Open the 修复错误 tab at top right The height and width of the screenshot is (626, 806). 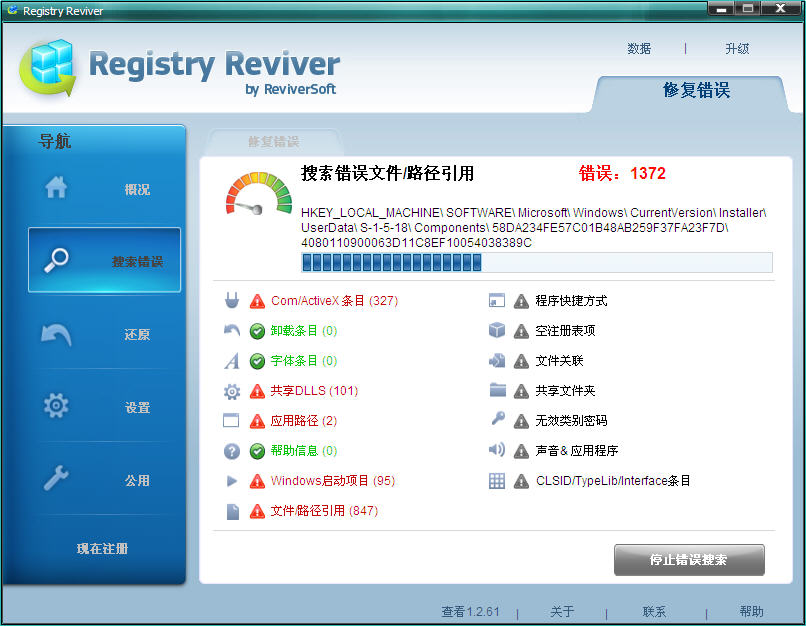click(696, 90)
